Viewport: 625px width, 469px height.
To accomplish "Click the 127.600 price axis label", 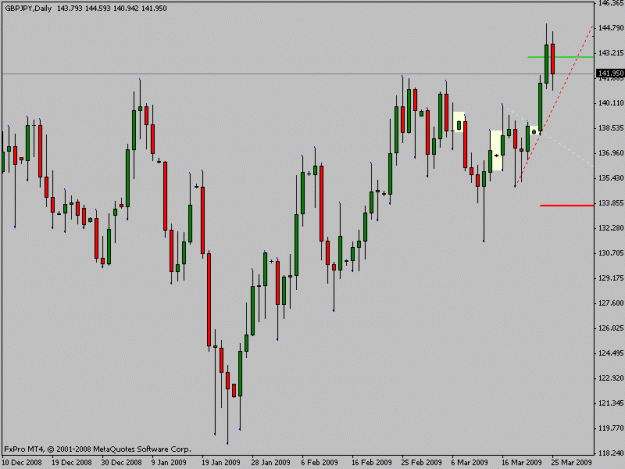I will [611, 303].
